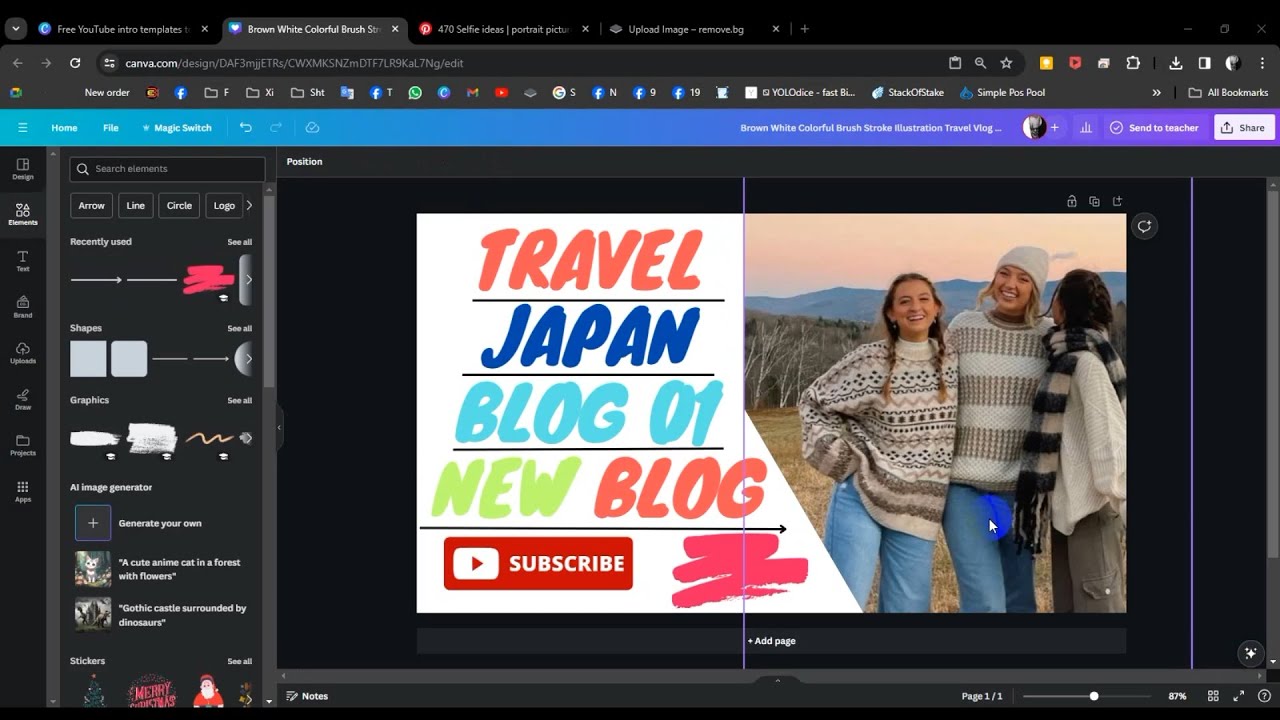Open the File menu
Viewport: 1280px width, 720px height.
click(111, 128)
